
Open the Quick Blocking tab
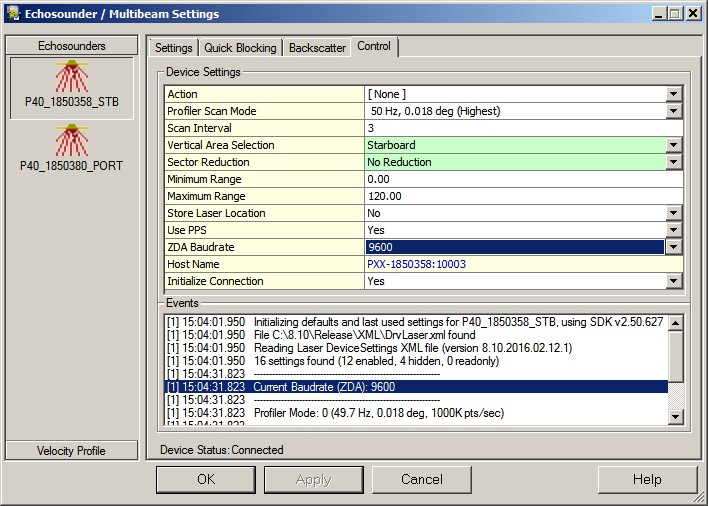[241, 48]
